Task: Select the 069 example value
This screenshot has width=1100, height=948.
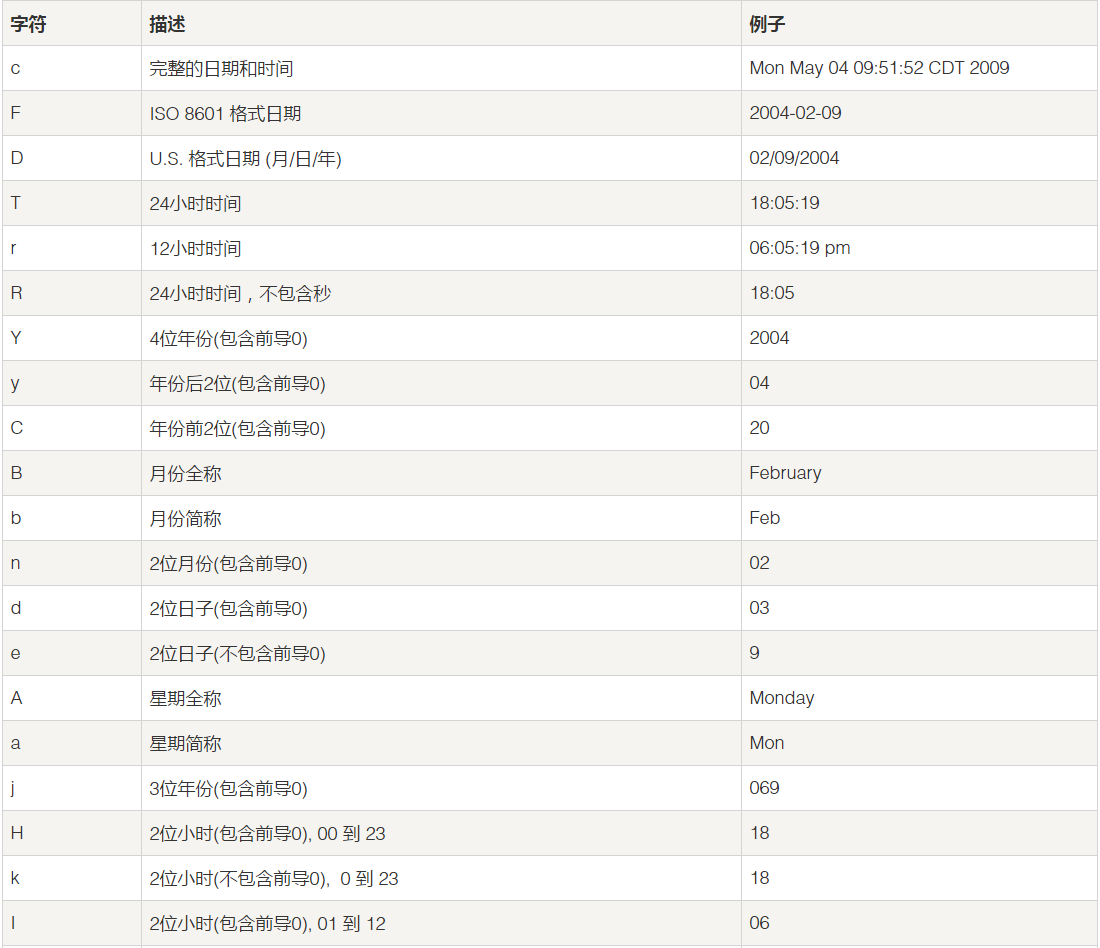Action: coord(764,788)
